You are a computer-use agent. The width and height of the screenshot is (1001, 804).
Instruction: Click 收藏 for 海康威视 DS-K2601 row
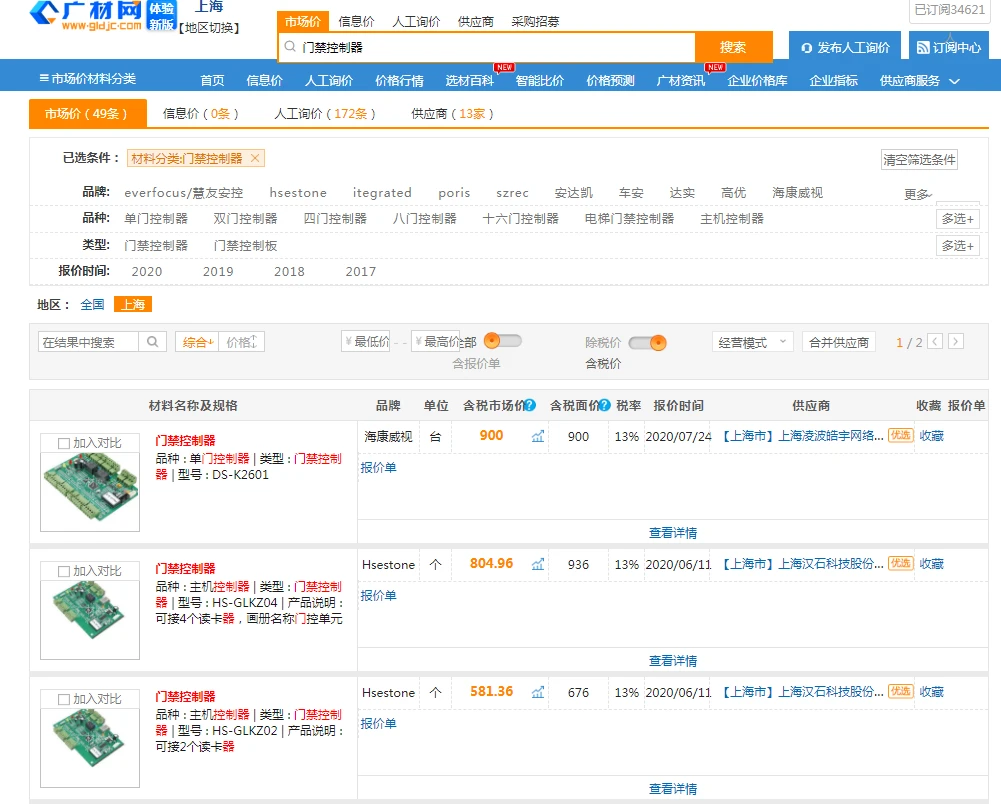tap(931, 436)
